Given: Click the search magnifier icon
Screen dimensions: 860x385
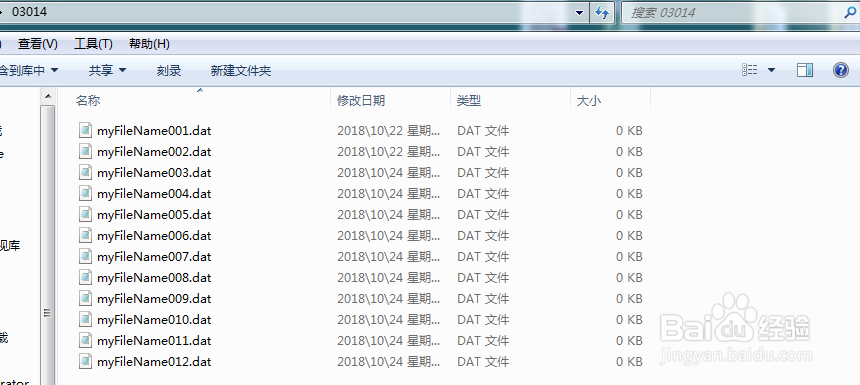Looking at the screenshot, I should (x=850, y=13).
